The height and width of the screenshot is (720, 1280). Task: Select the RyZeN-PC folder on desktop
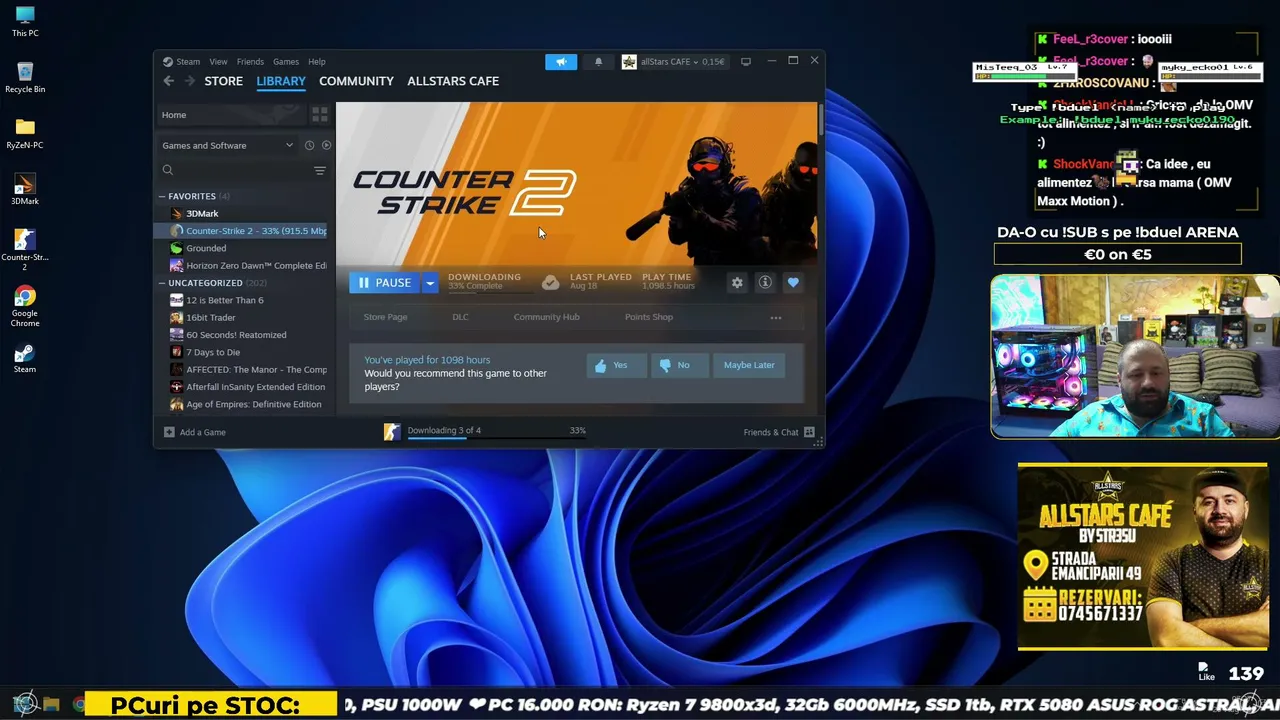click(25, 134)
